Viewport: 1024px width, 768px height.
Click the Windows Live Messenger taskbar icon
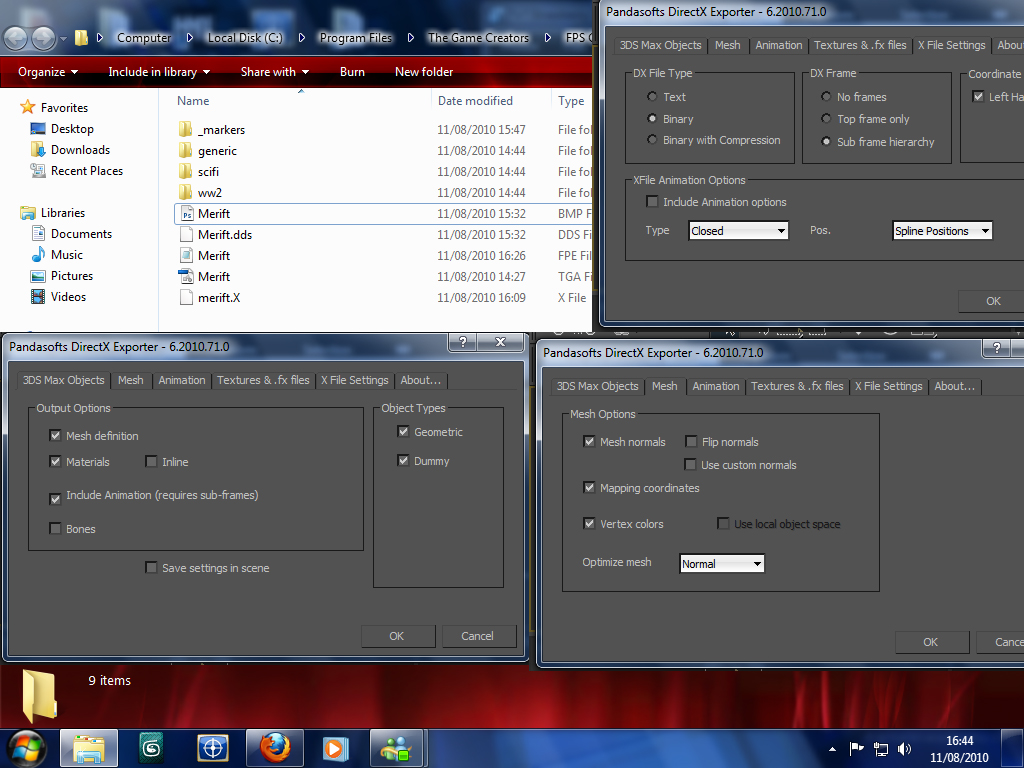point(398,748)
